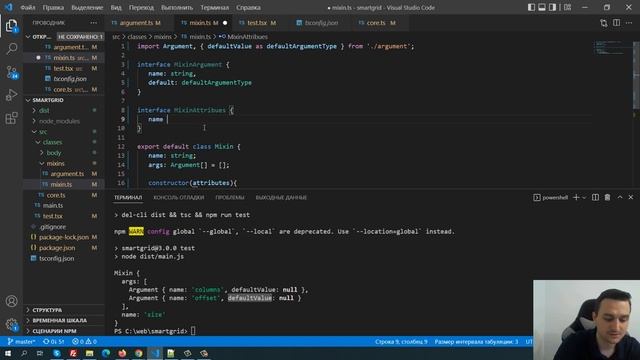Click the open changes icon in editor toolbar
Image resolution: width=640 pixels, height=360 pixels.
604,23
